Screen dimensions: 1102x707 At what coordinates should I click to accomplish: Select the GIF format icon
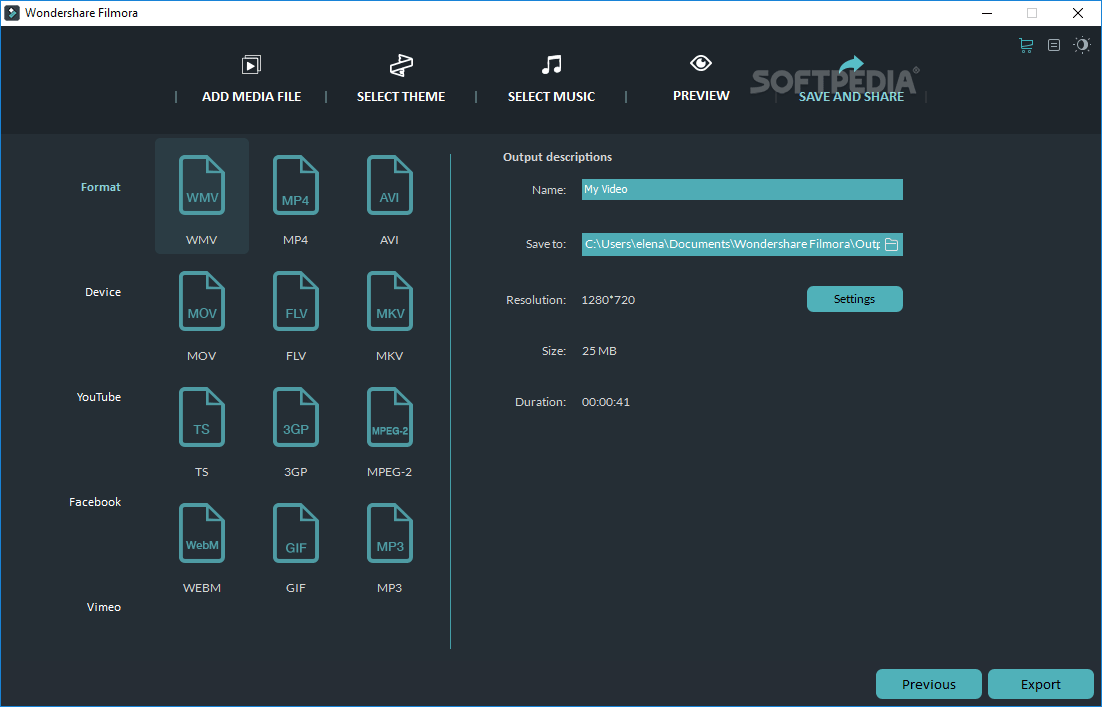point(296,533)
